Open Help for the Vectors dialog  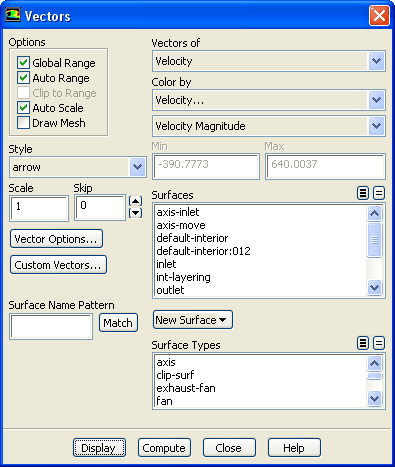294,448
